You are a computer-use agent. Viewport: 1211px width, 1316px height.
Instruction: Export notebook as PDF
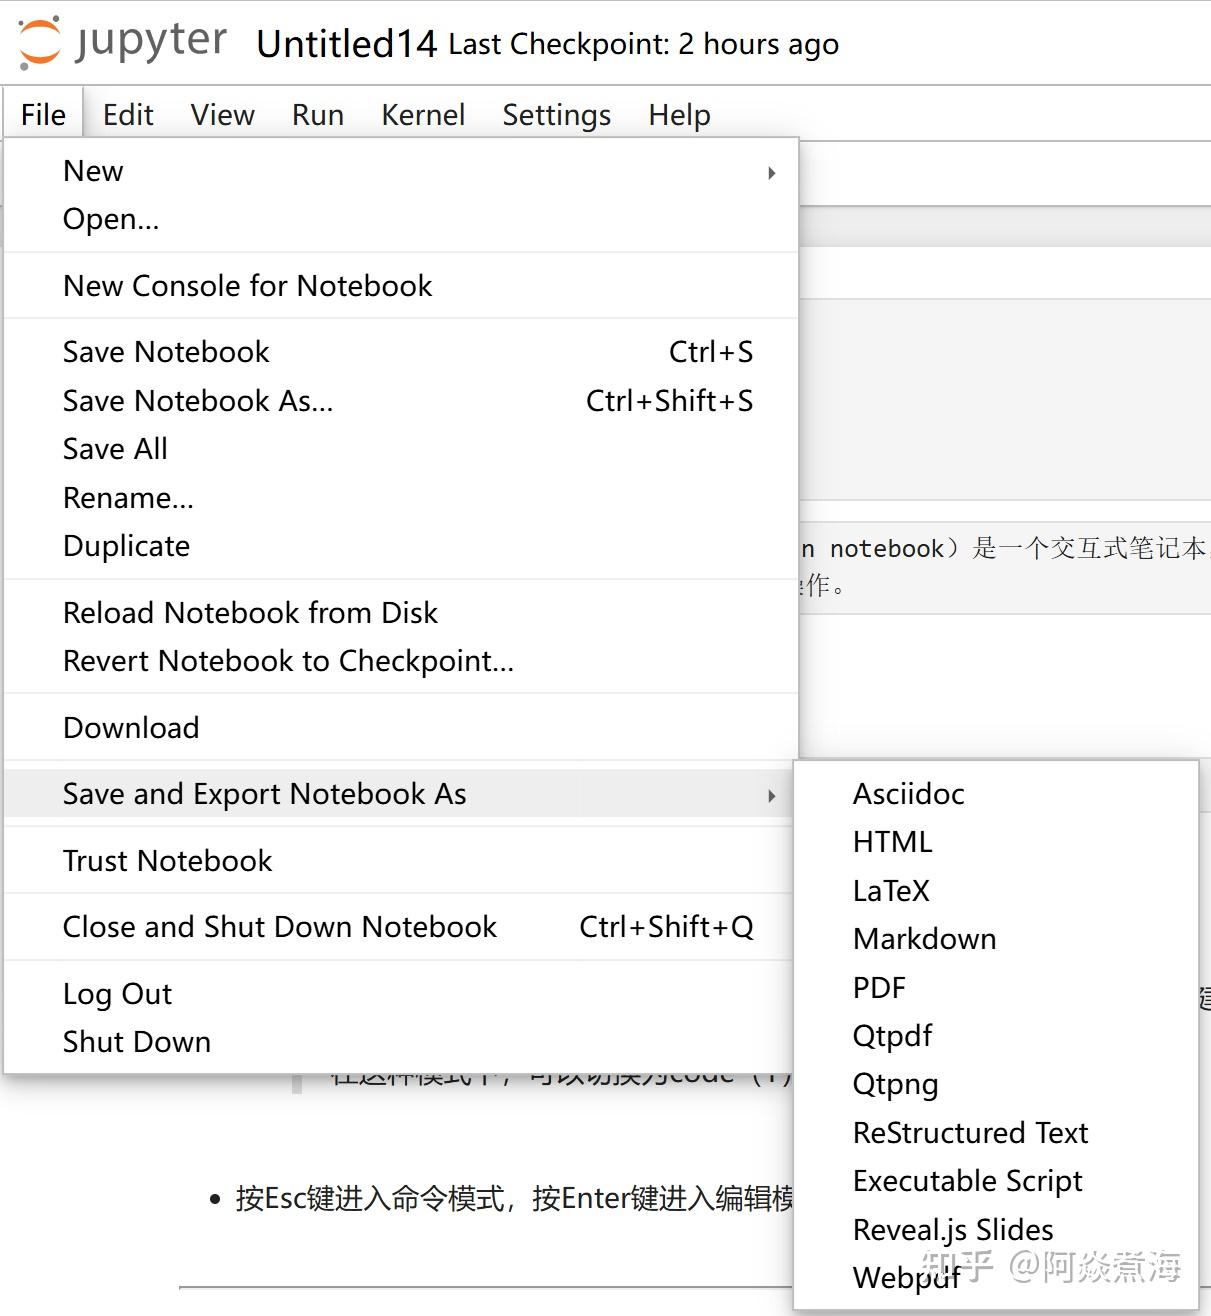878,987
